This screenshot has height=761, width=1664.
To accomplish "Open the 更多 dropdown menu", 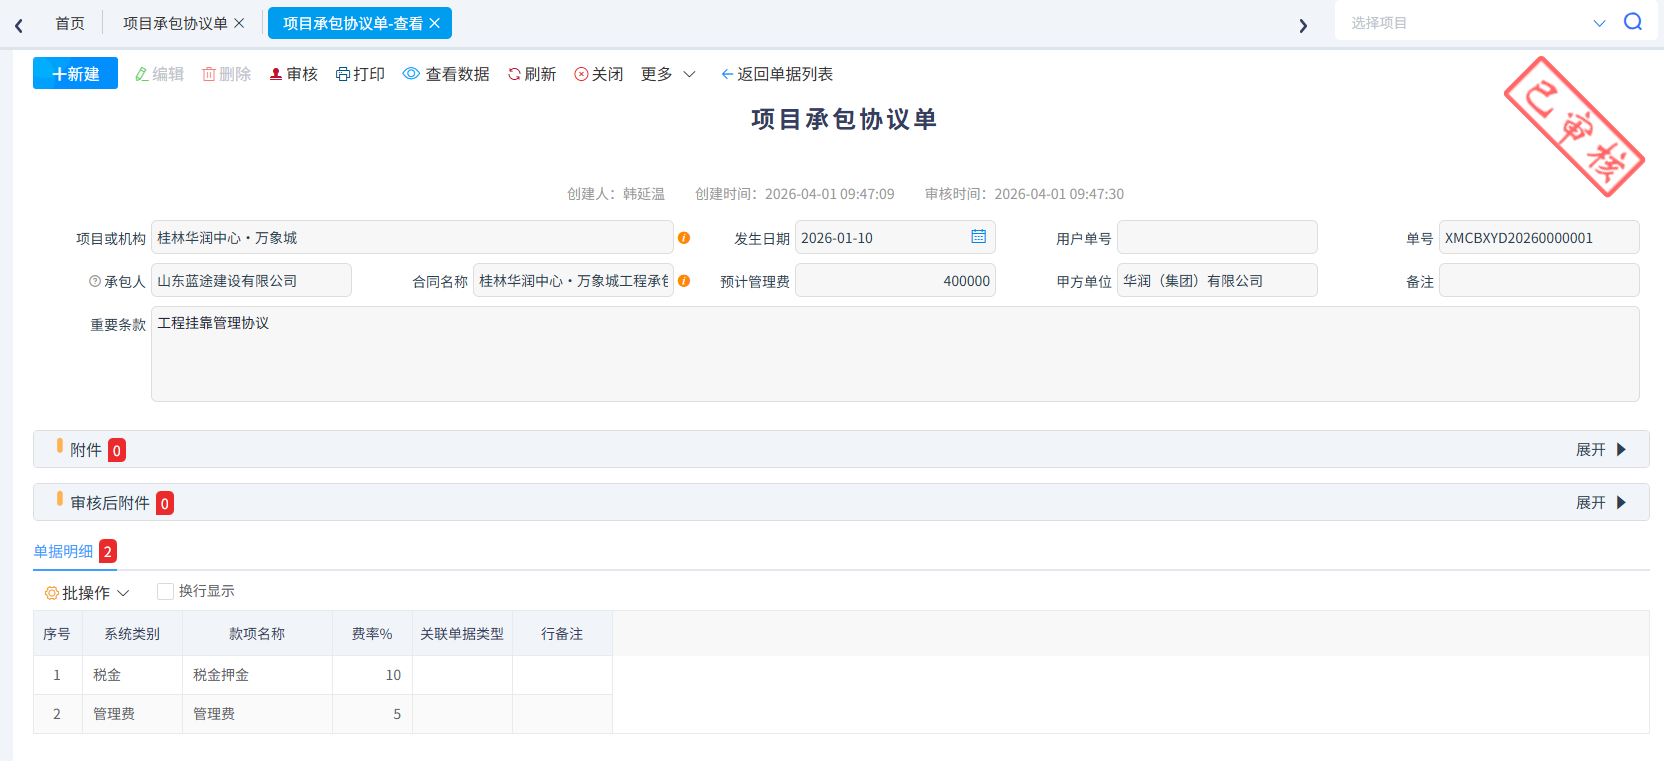I will coord(668,74).
